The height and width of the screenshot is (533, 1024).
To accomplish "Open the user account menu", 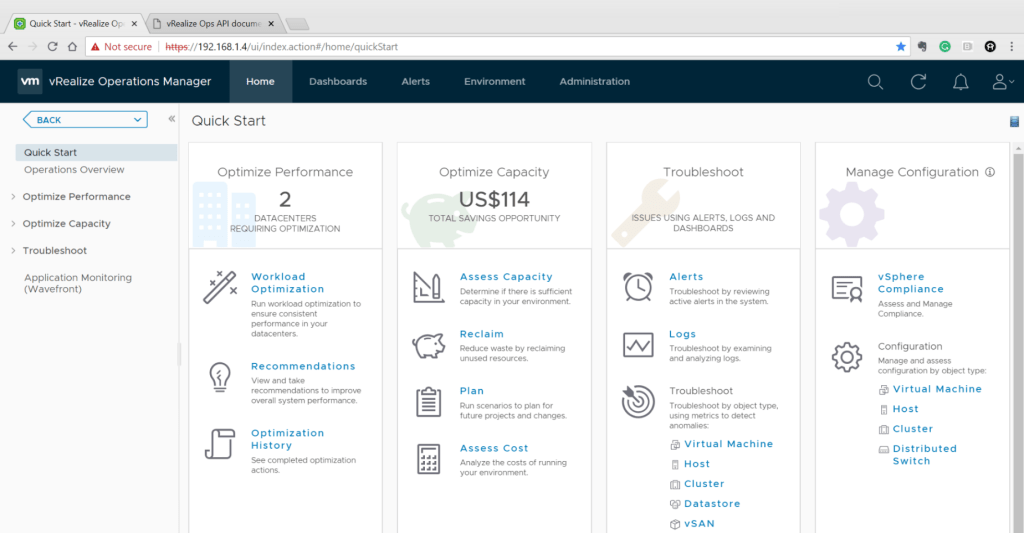I will coord(1001,82).
